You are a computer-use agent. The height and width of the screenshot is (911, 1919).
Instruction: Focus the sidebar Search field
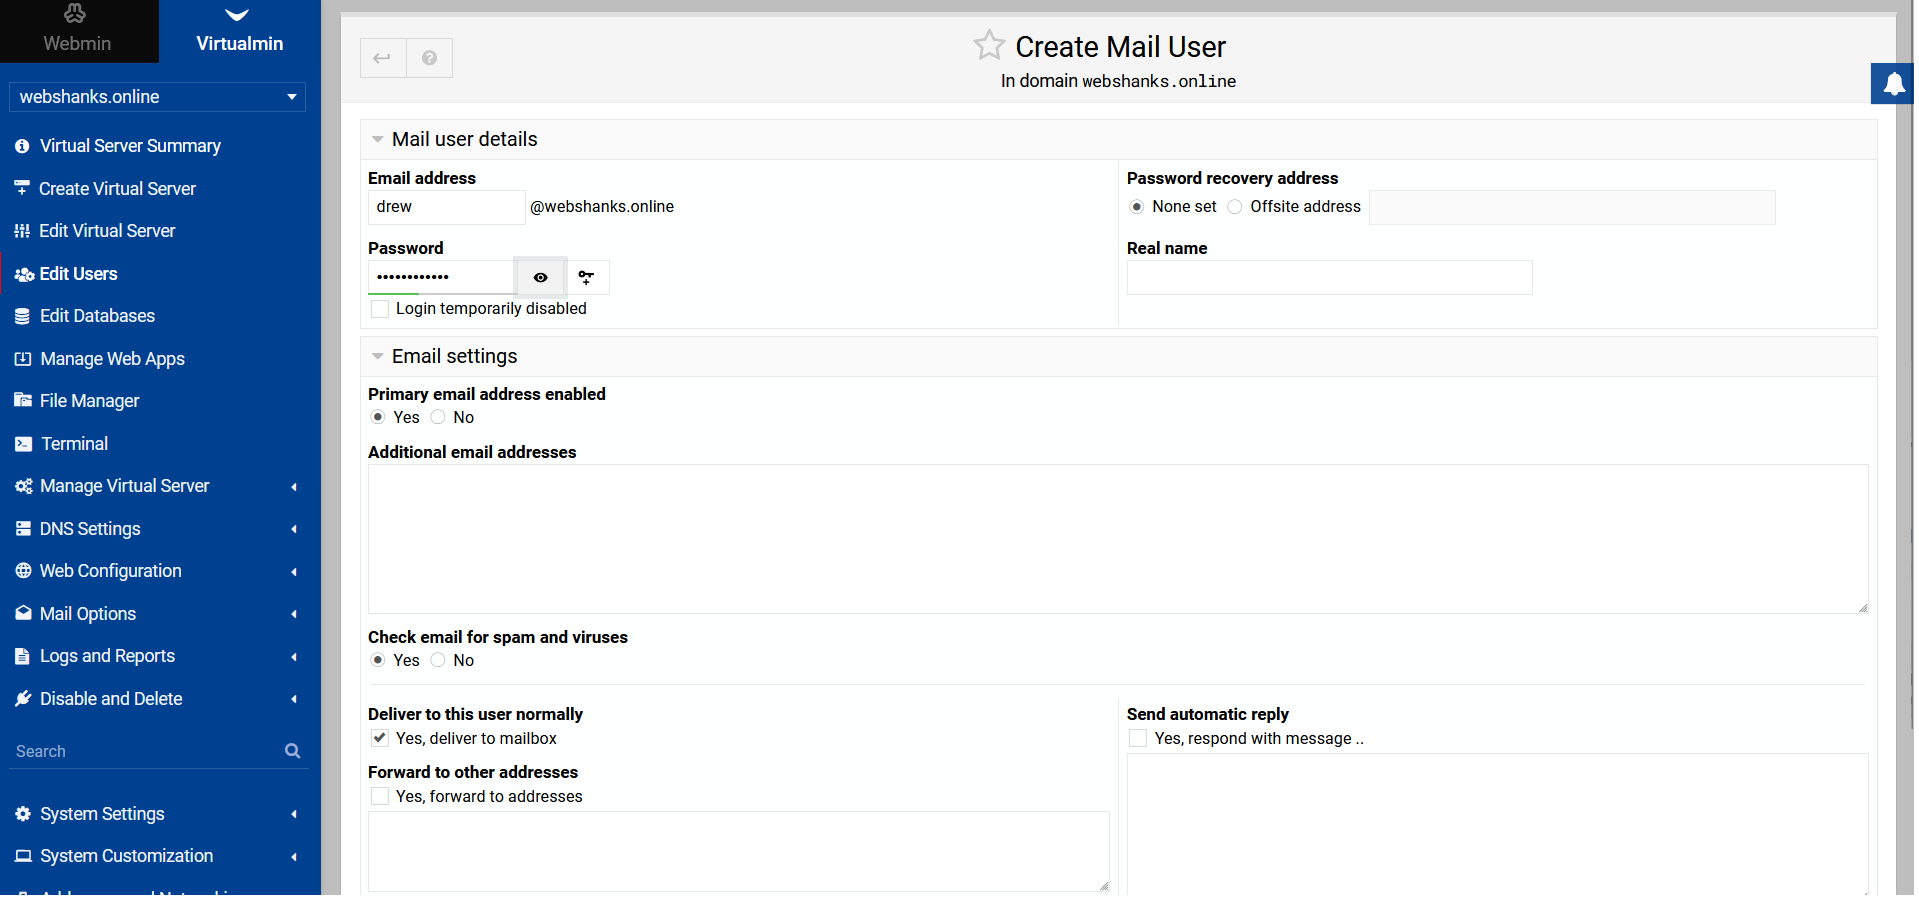(147, 751)
